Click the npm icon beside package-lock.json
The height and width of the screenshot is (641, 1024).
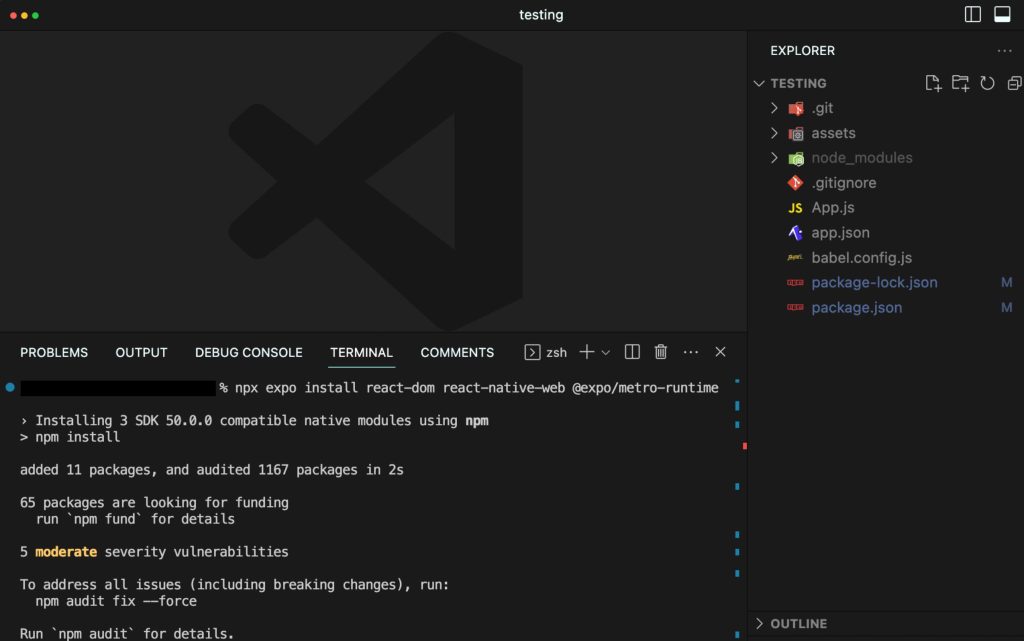[795, 283]
